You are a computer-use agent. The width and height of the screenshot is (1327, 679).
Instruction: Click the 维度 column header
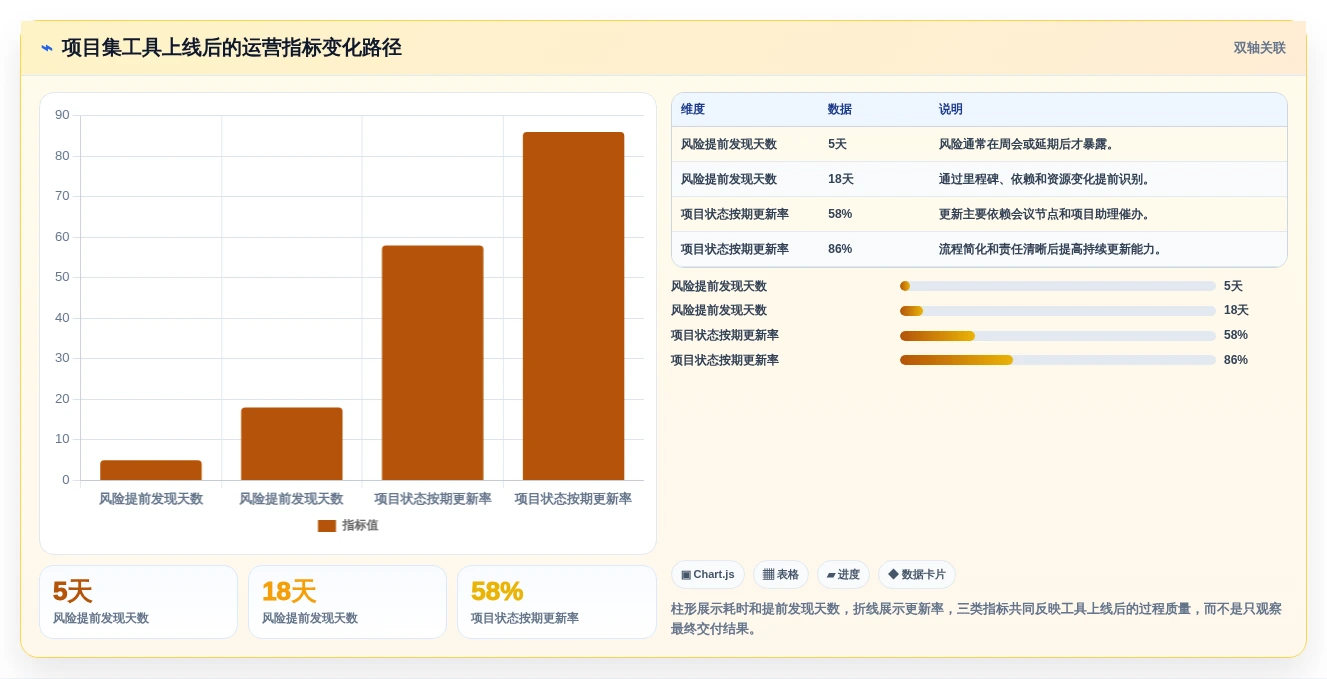point(693,110)
